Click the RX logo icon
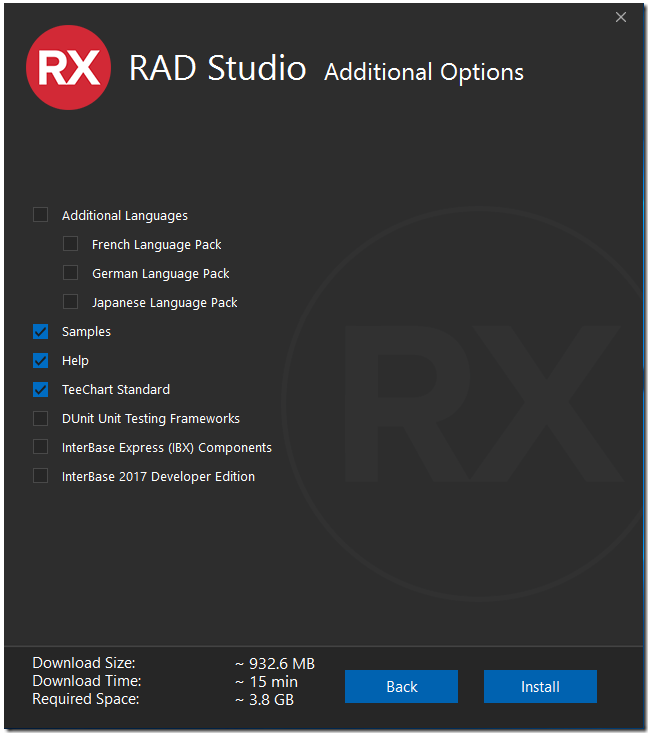The width and height of the screenshot is (650, 734). coord(68,67)
